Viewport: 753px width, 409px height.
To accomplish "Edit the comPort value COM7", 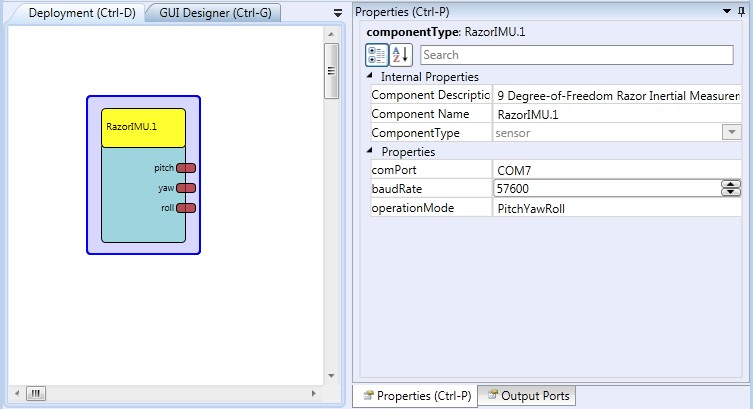I will coord(617,170).
